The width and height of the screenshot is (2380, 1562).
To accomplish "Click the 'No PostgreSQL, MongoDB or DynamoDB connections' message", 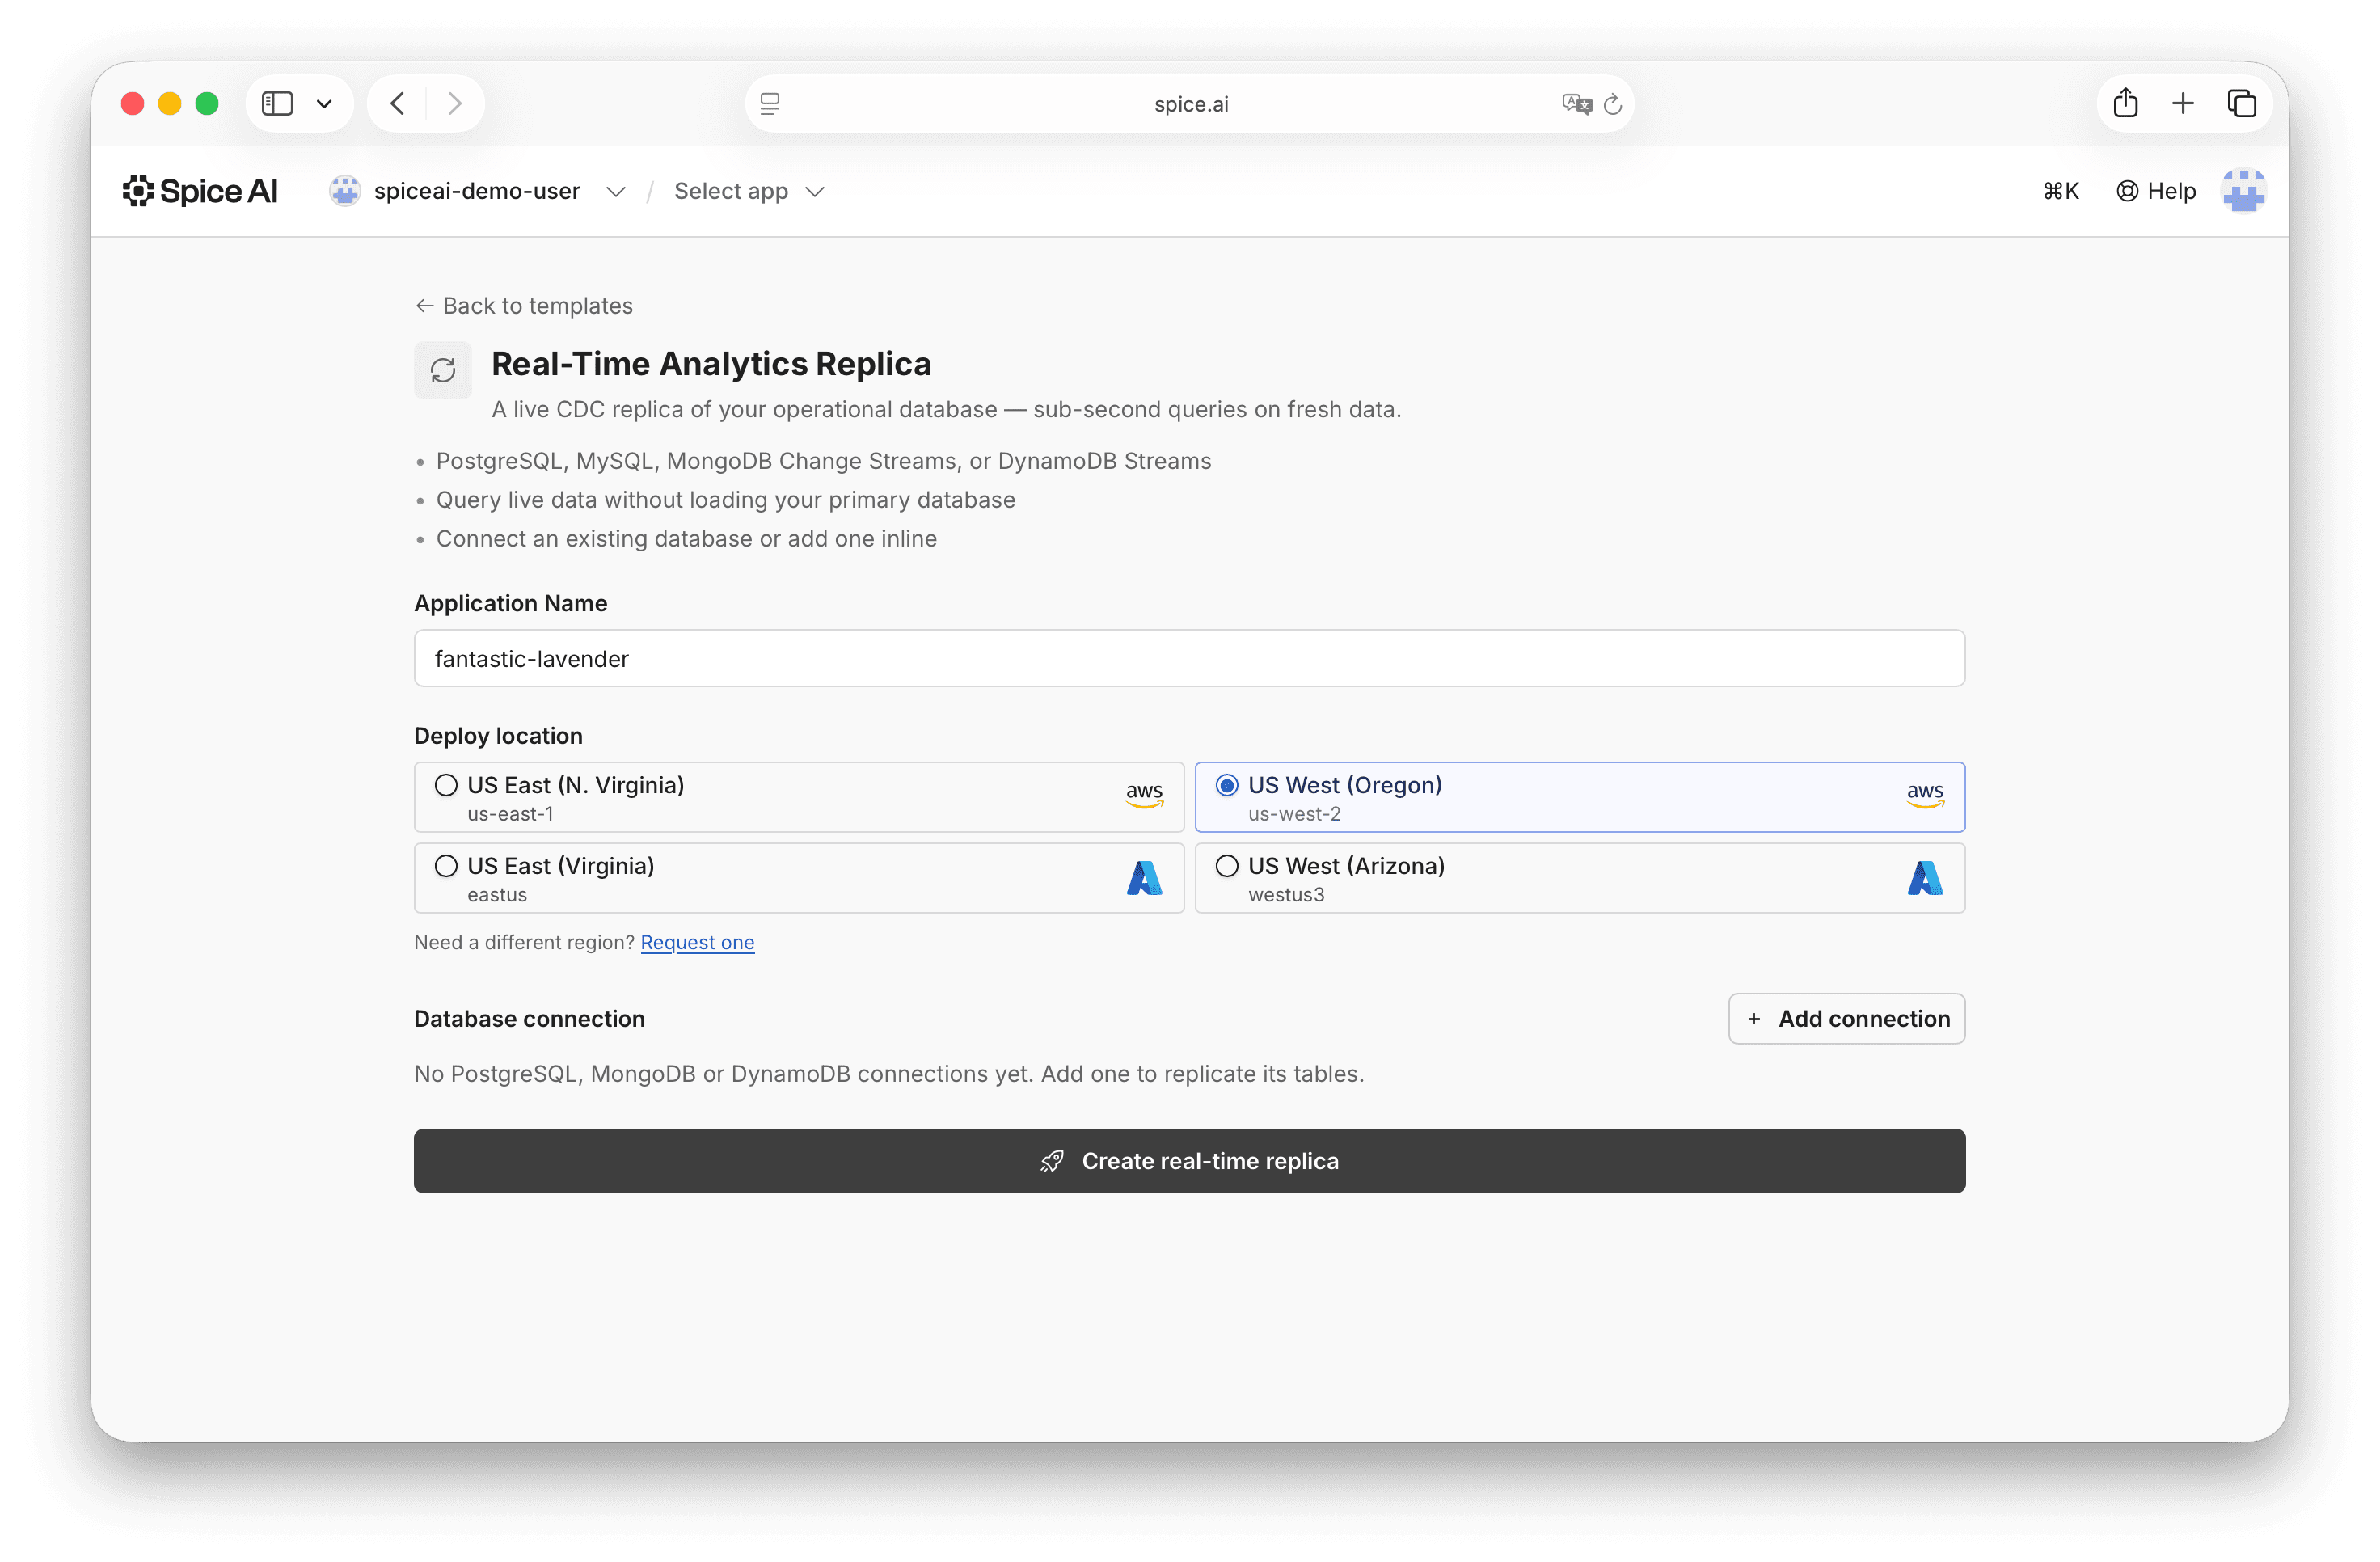I will click(x=889, y=1074).
